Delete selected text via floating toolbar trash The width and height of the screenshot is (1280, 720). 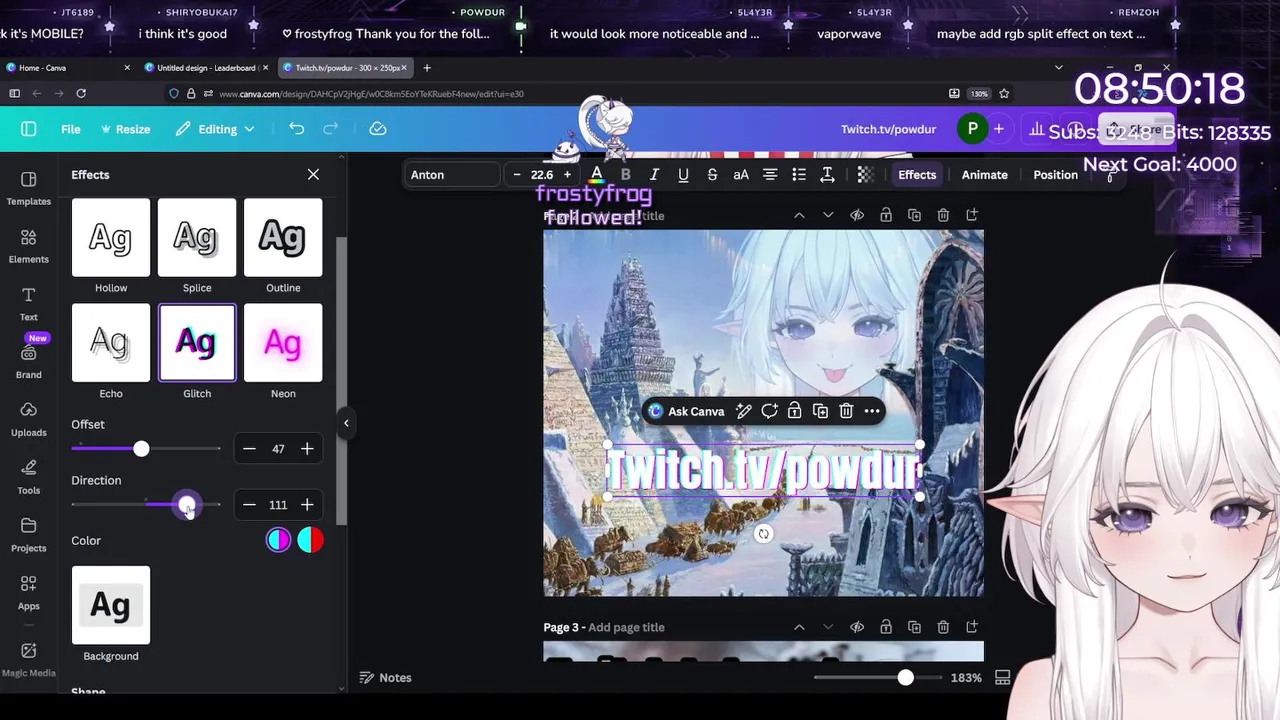click(x=846, y=411)
